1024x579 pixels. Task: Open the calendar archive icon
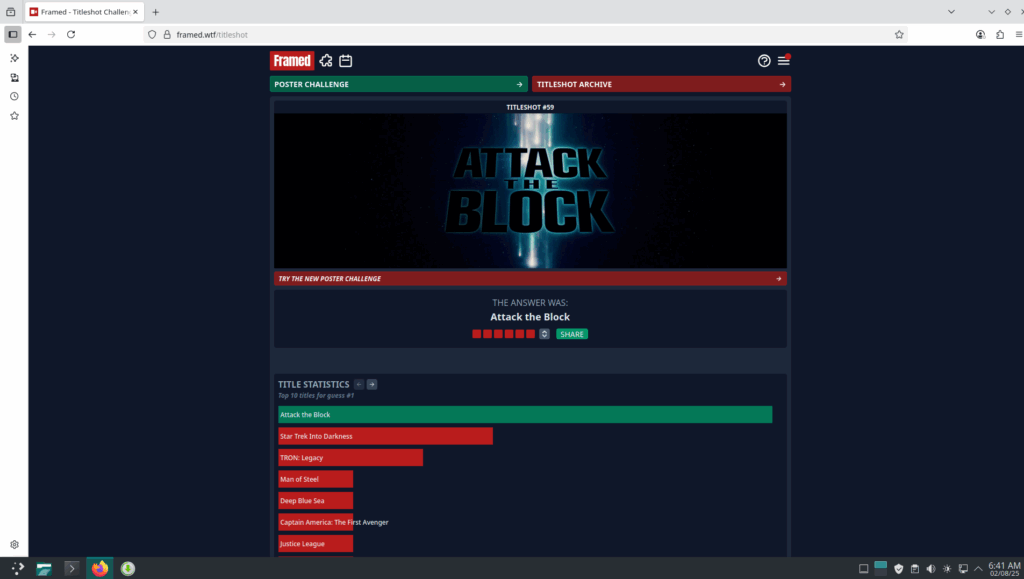[345, 61]
